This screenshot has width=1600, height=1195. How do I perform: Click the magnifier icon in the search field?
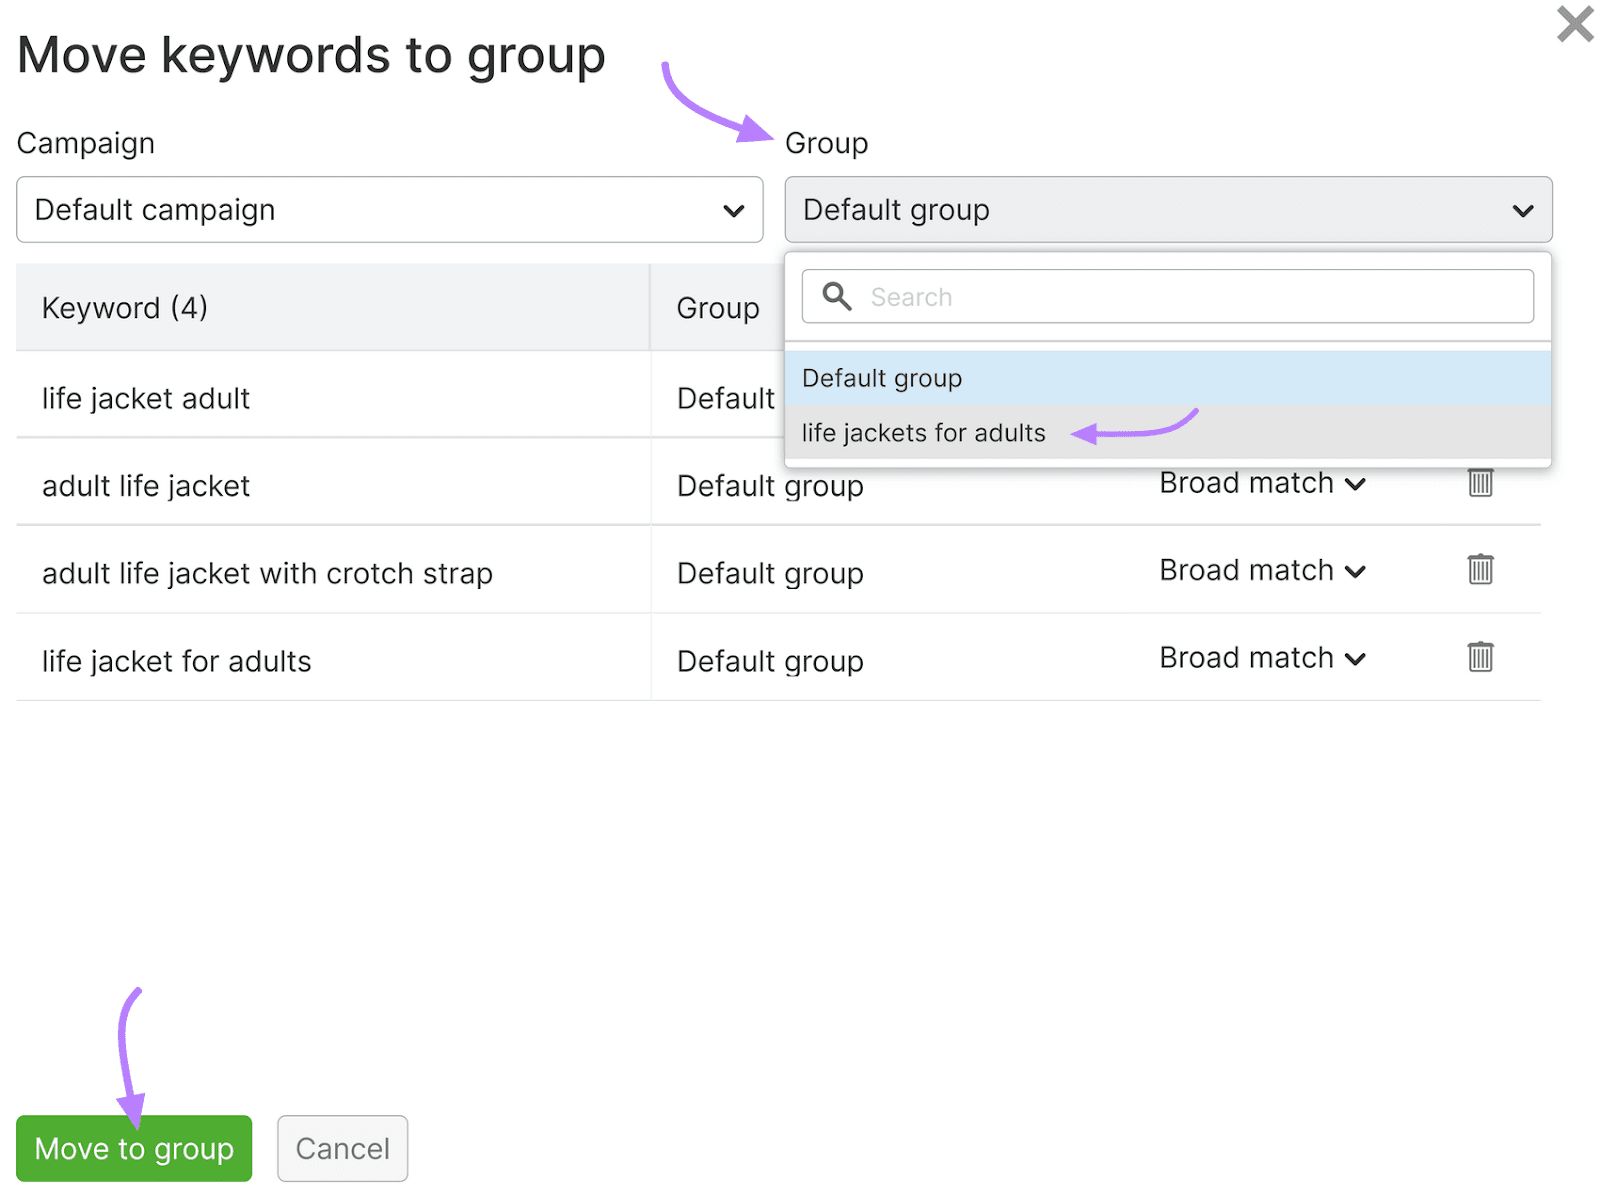[x=836, y=296]
